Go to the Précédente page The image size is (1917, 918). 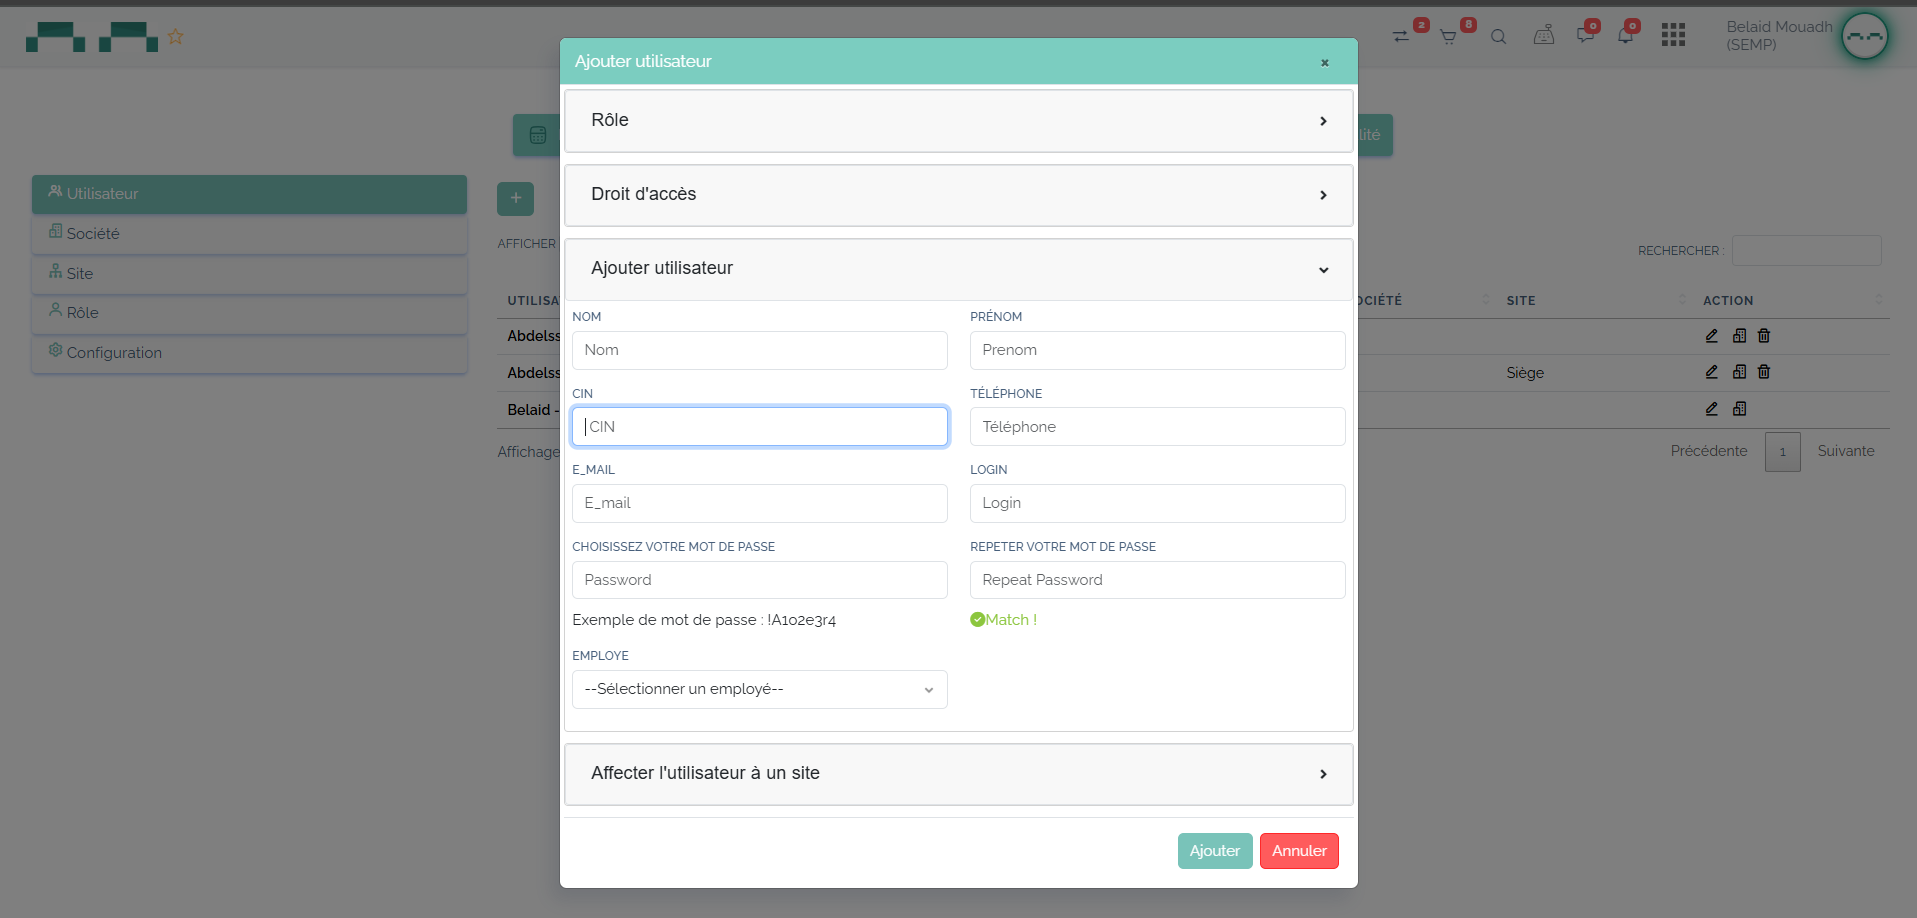tap(1708, 451)
